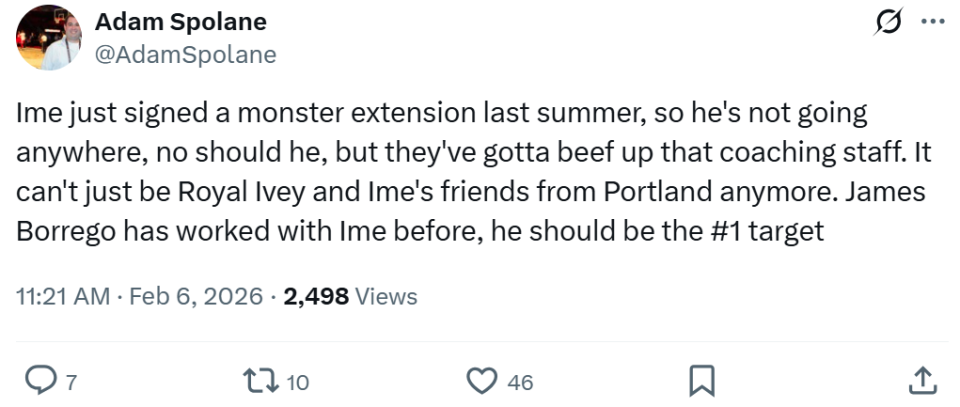Click the Feb 6, 2026 date
The width and height of the screenshot is (960, 407).
click(x=196, y=297)
